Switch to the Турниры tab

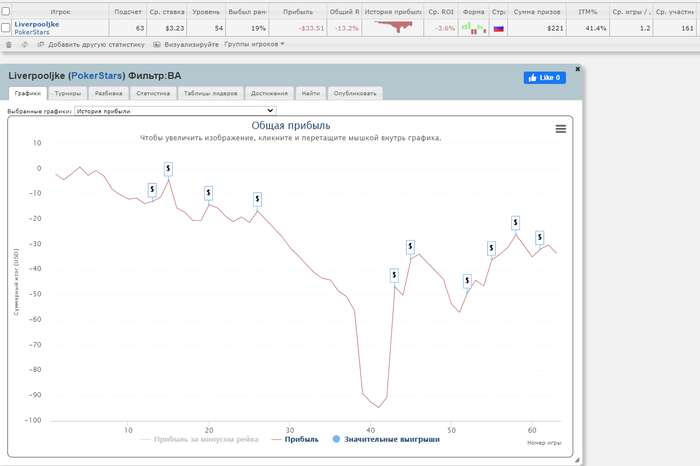(x=68, y=93)
